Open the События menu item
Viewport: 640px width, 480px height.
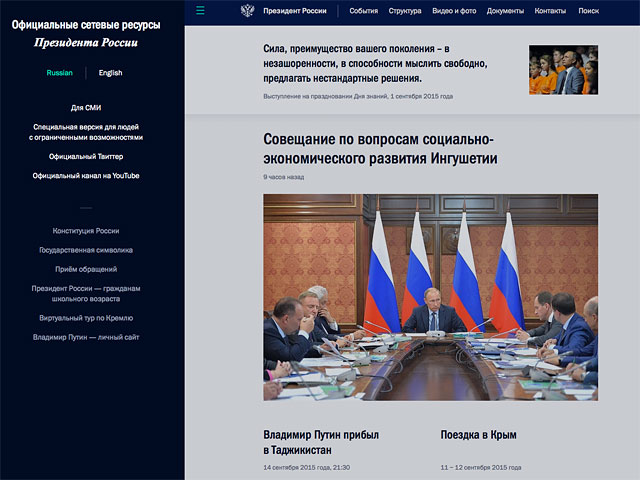[364, 11]
